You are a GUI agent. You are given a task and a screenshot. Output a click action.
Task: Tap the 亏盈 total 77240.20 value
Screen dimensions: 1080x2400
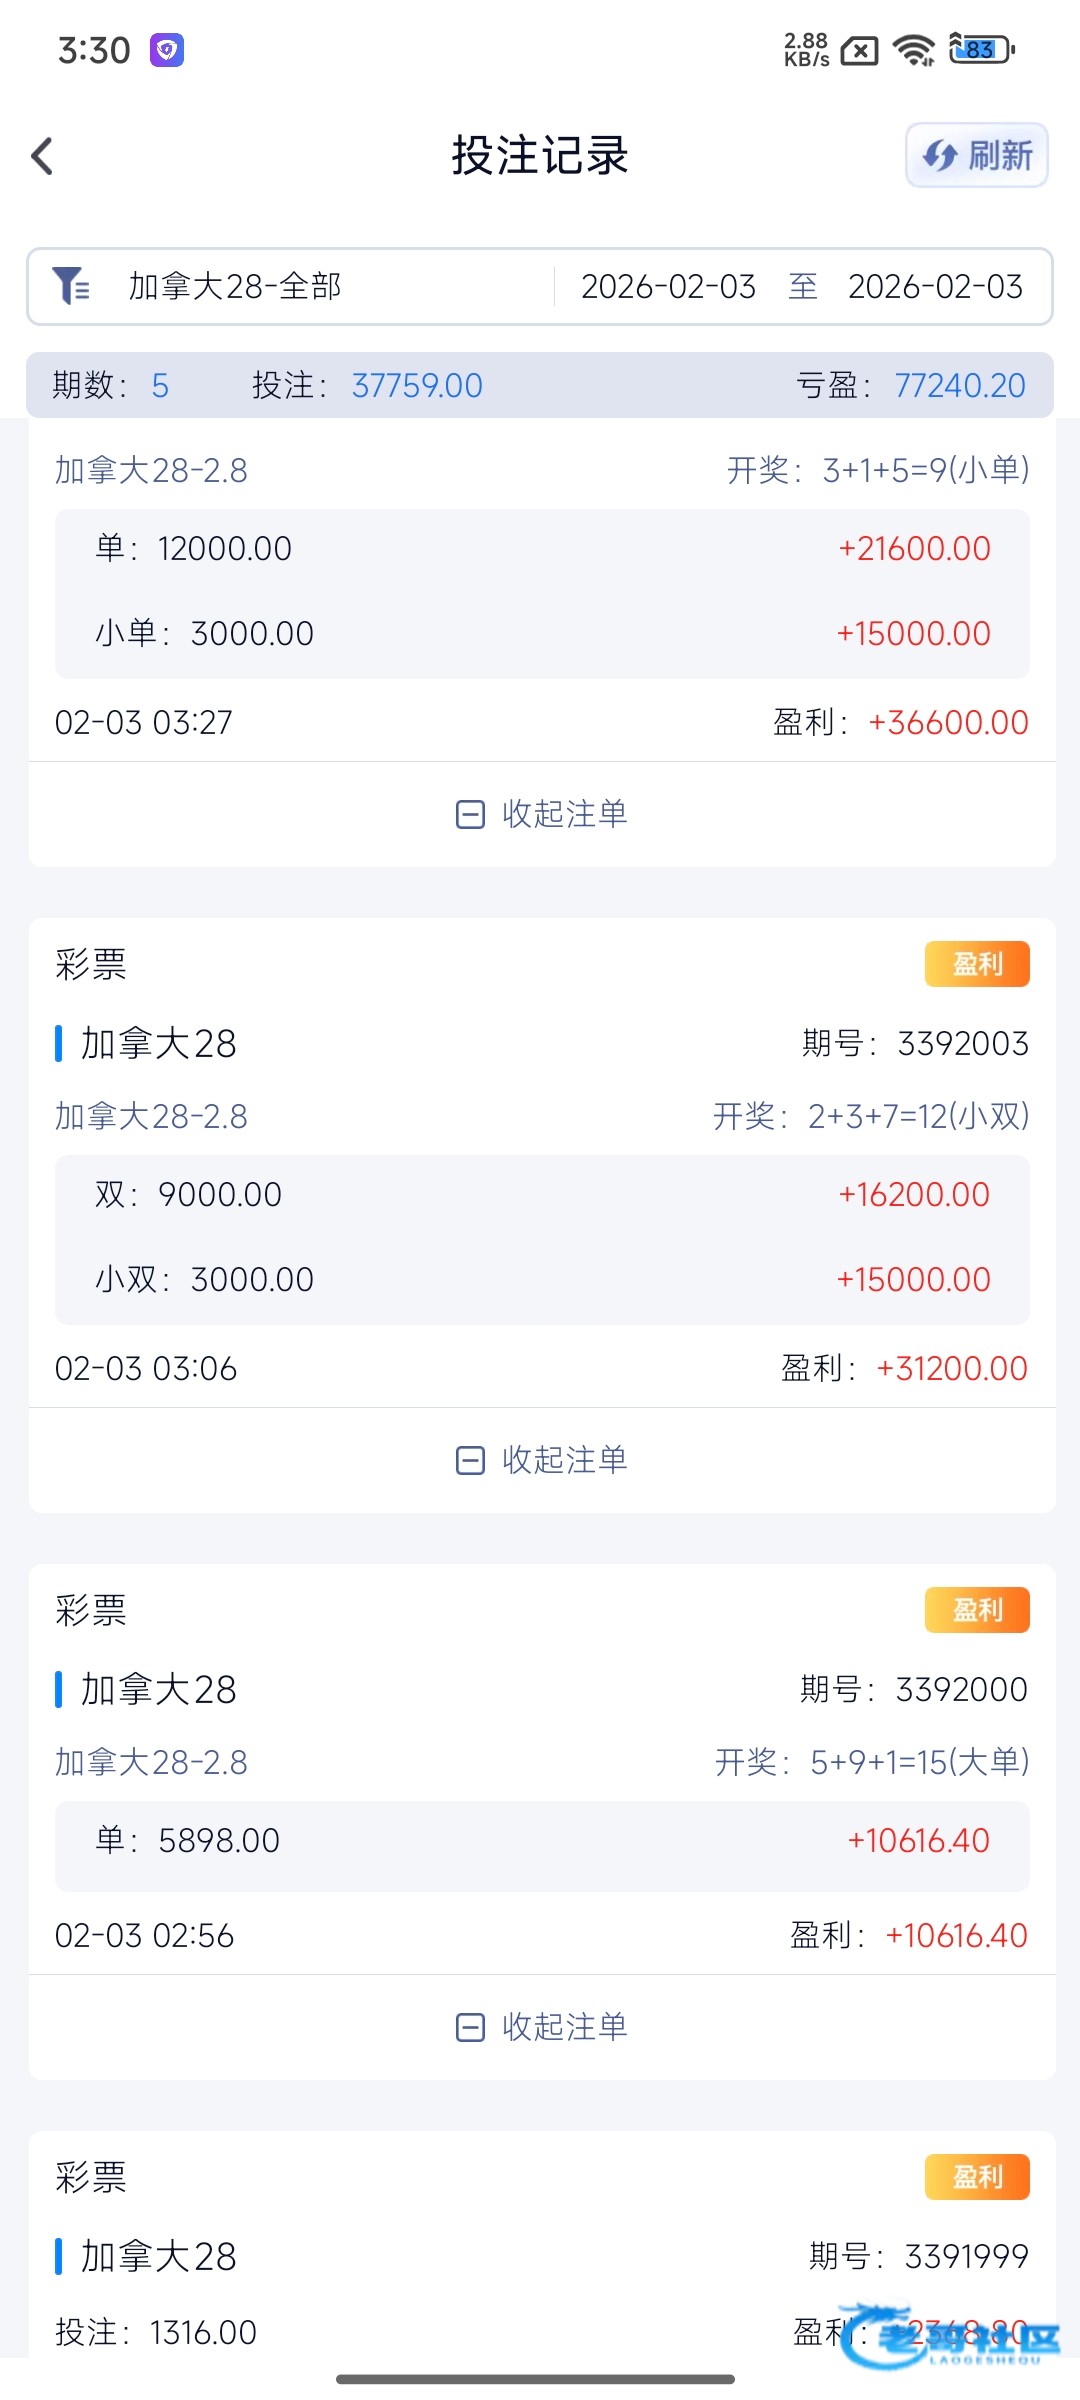point(959,386)
